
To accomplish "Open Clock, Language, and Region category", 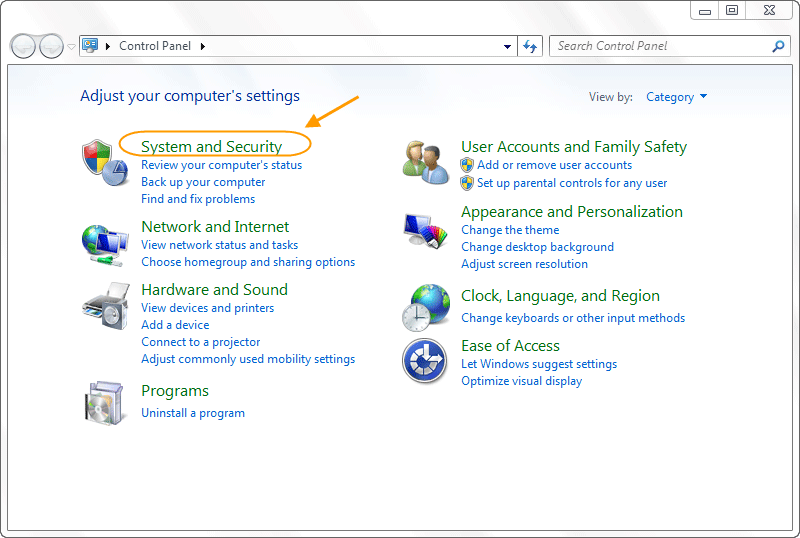I will pyautogui.click(x=560, y=296).
